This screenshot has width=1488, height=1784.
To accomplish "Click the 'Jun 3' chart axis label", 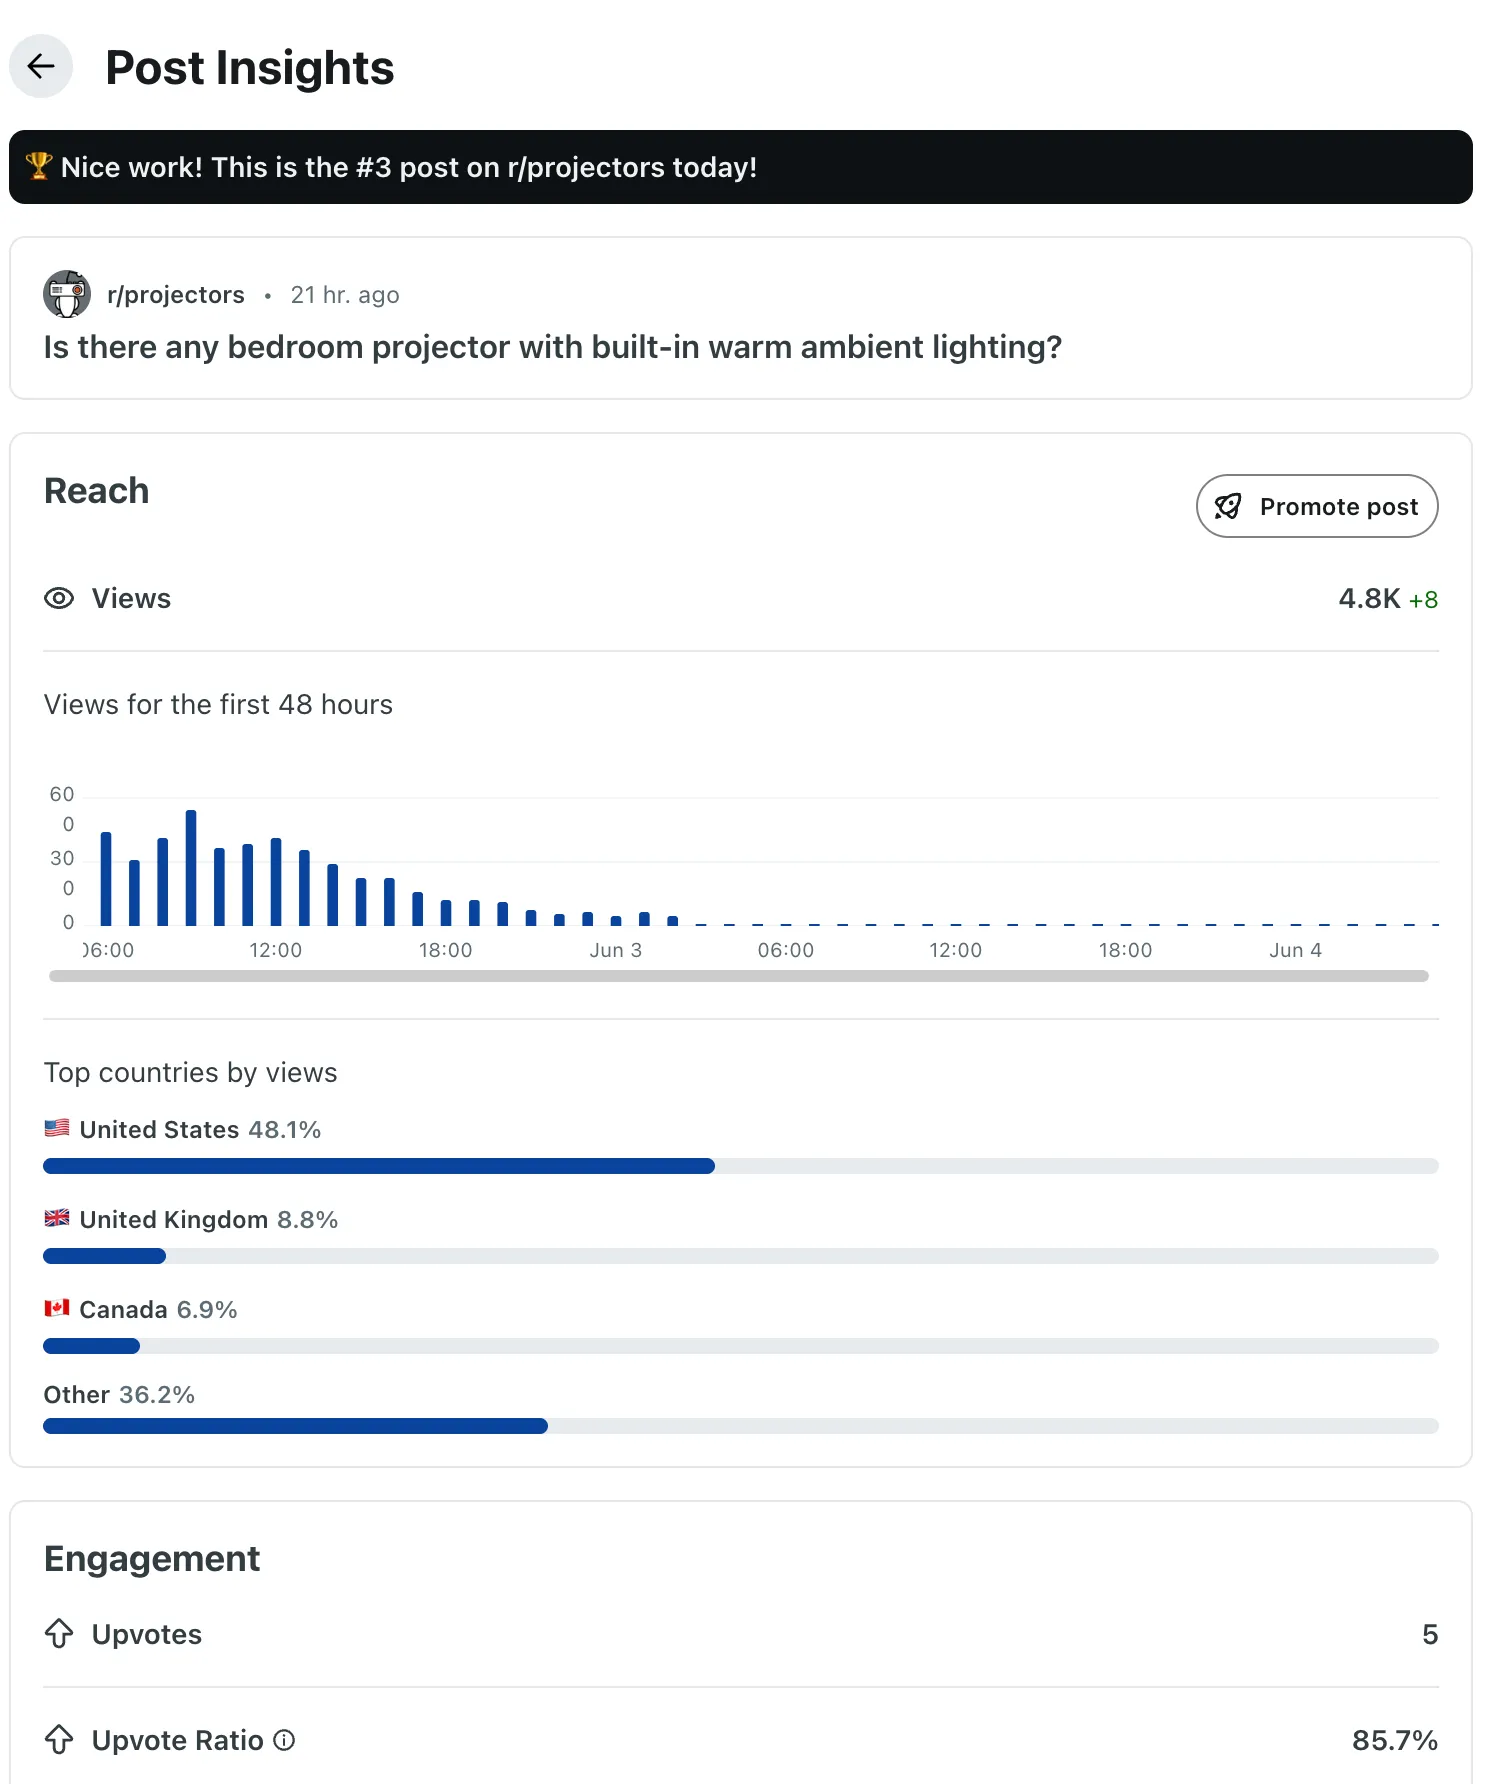I will click(x=615, y=950).
